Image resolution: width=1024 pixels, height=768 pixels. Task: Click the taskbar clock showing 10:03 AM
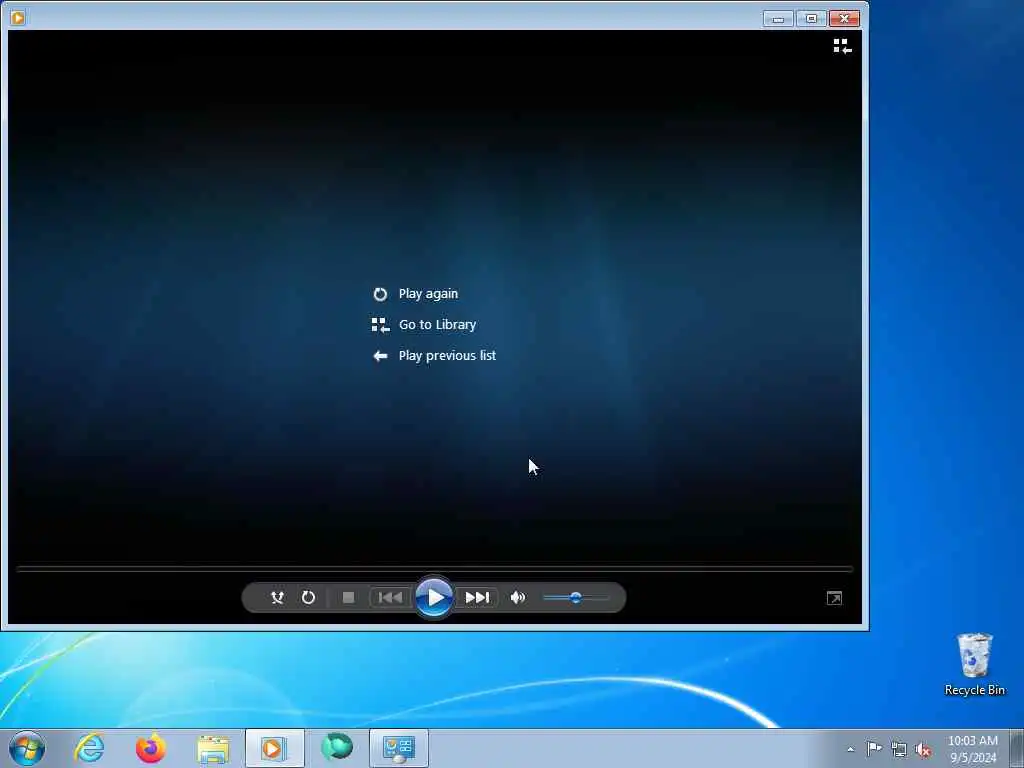tap(972, 748)
